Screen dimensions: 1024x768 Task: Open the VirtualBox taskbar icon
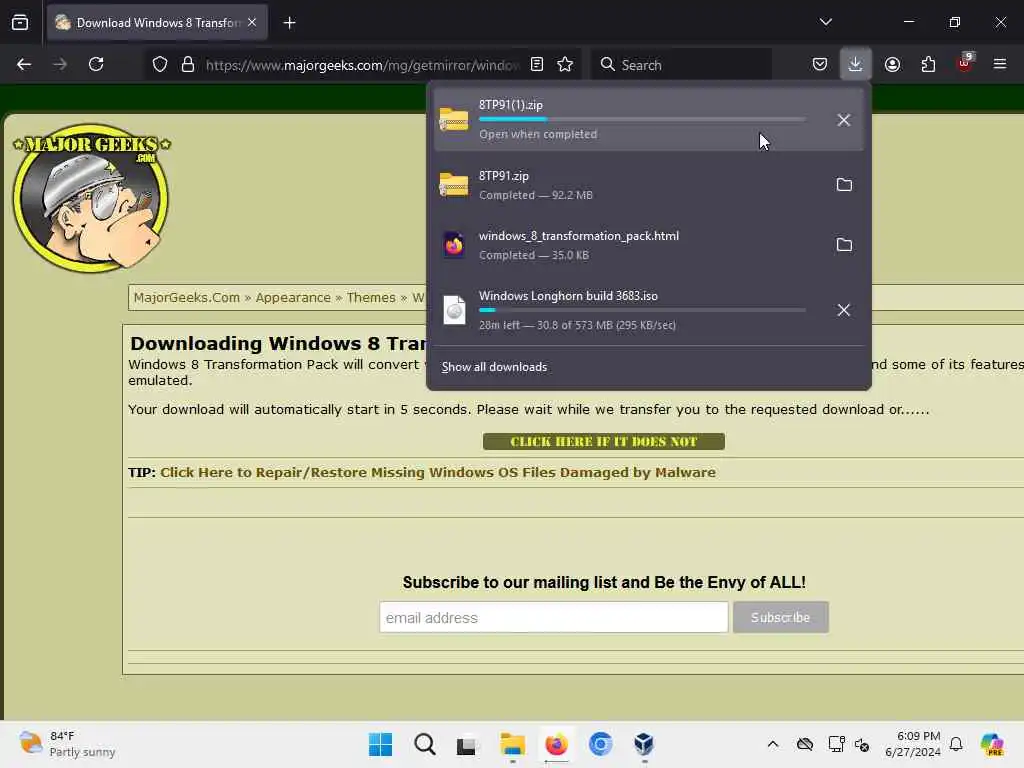(644, 744)
